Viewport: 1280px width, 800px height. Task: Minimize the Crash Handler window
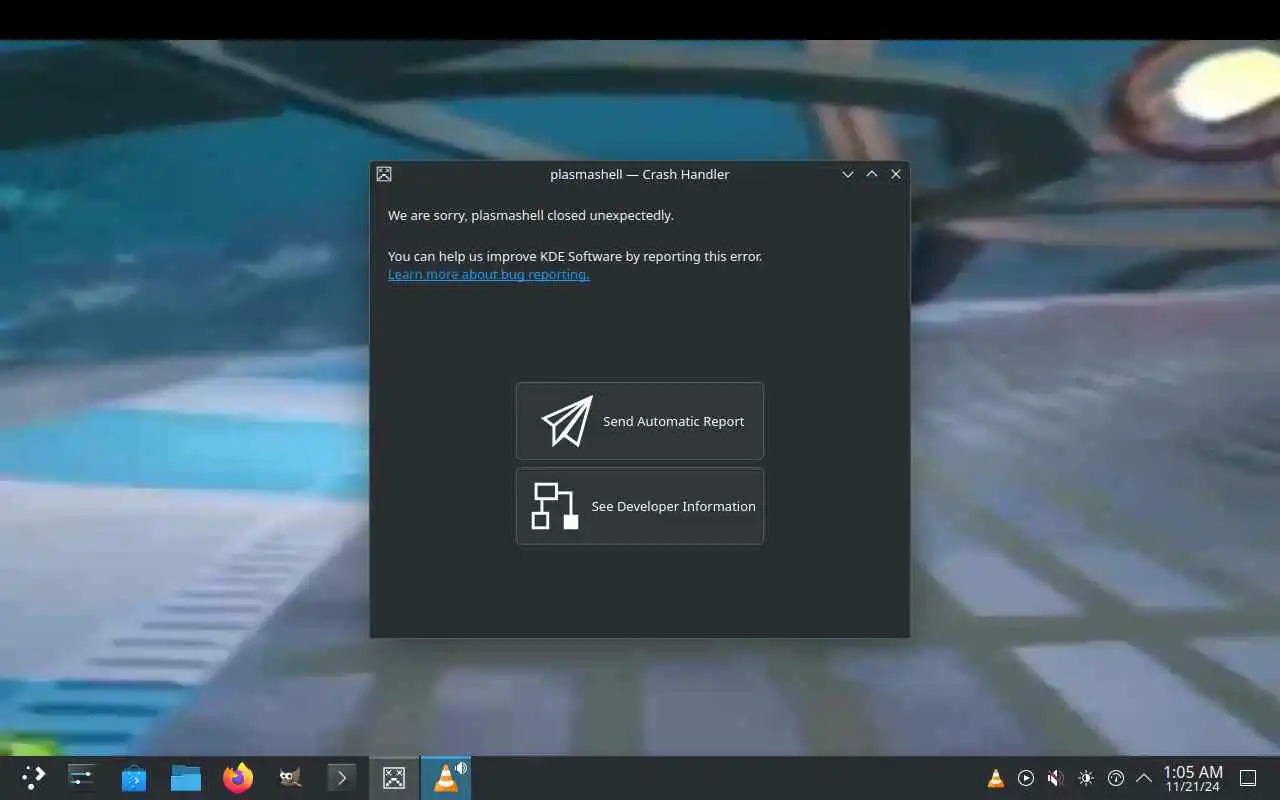(x=848, y=174)
